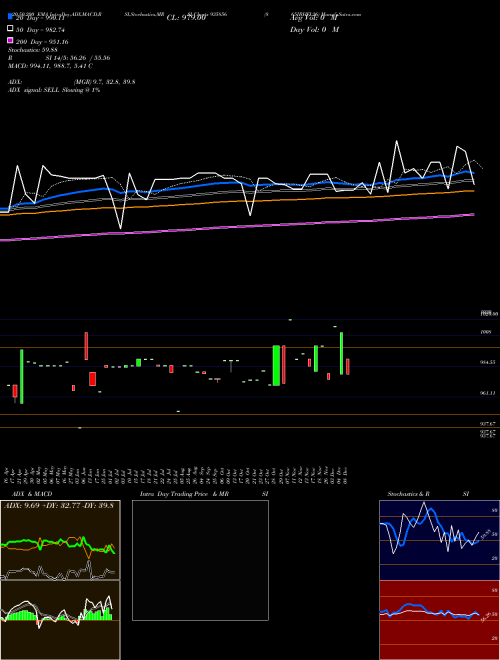Screen dimensions: 500x660
Task: Click the orange moving average line
Action: (x=236, y=202)
